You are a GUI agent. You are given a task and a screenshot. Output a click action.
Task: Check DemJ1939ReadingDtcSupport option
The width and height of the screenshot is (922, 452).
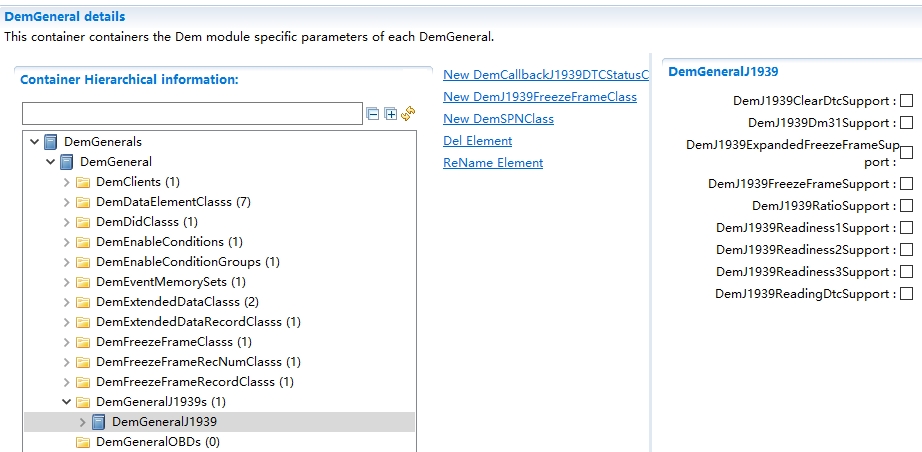(906, 294)
